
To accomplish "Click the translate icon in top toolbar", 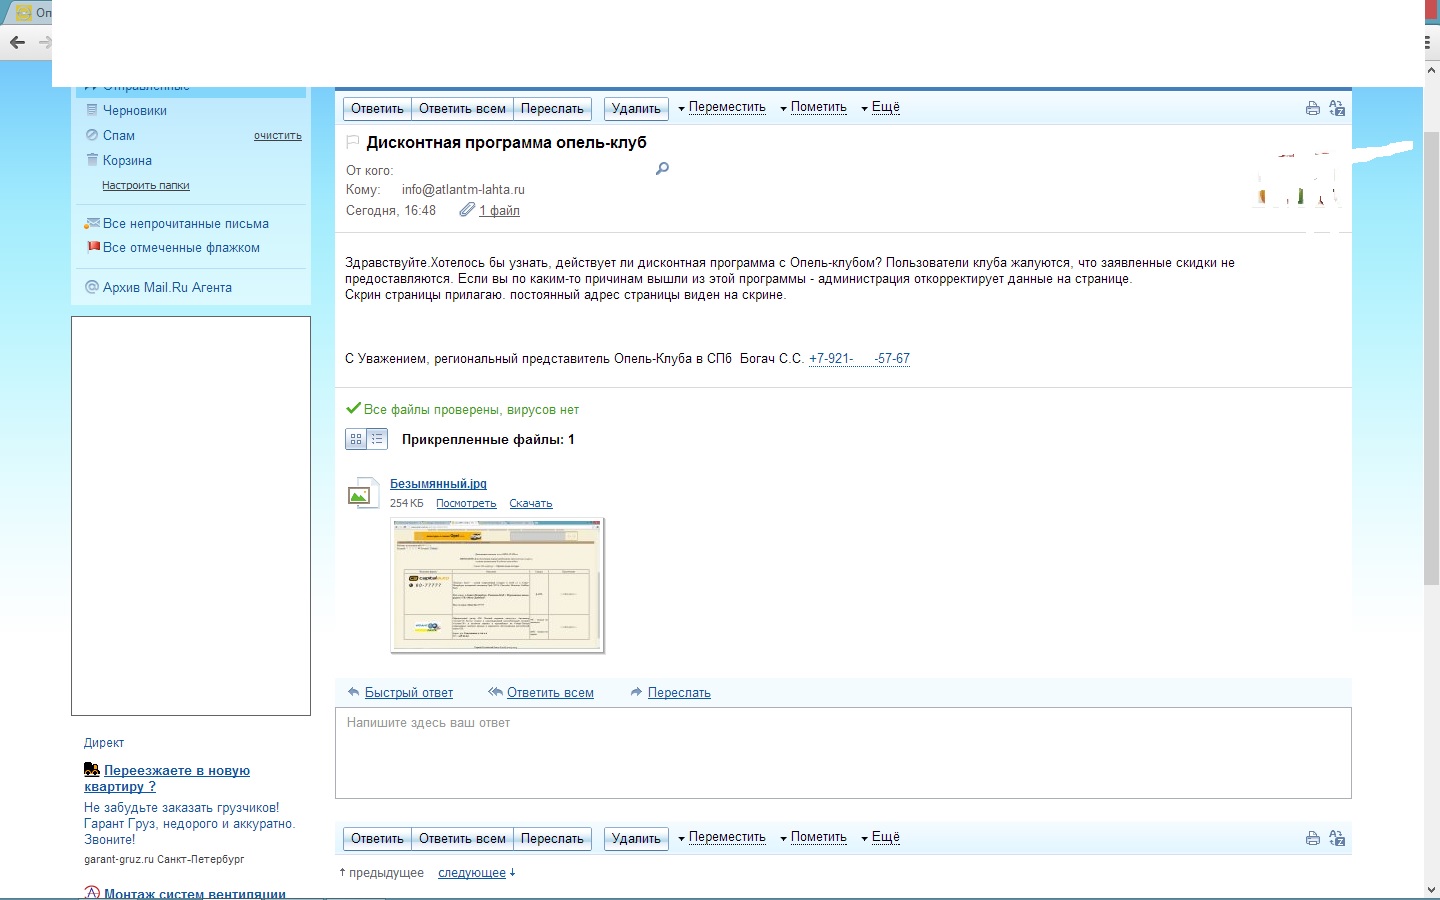I will [1337, 108].
